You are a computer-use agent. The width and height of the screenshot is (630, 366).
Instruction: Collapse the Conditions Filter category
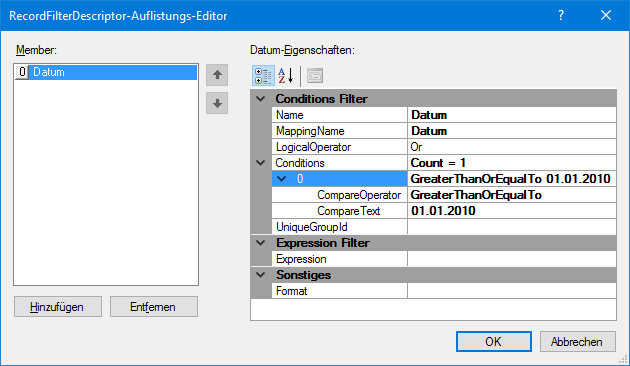pos(261,98)
